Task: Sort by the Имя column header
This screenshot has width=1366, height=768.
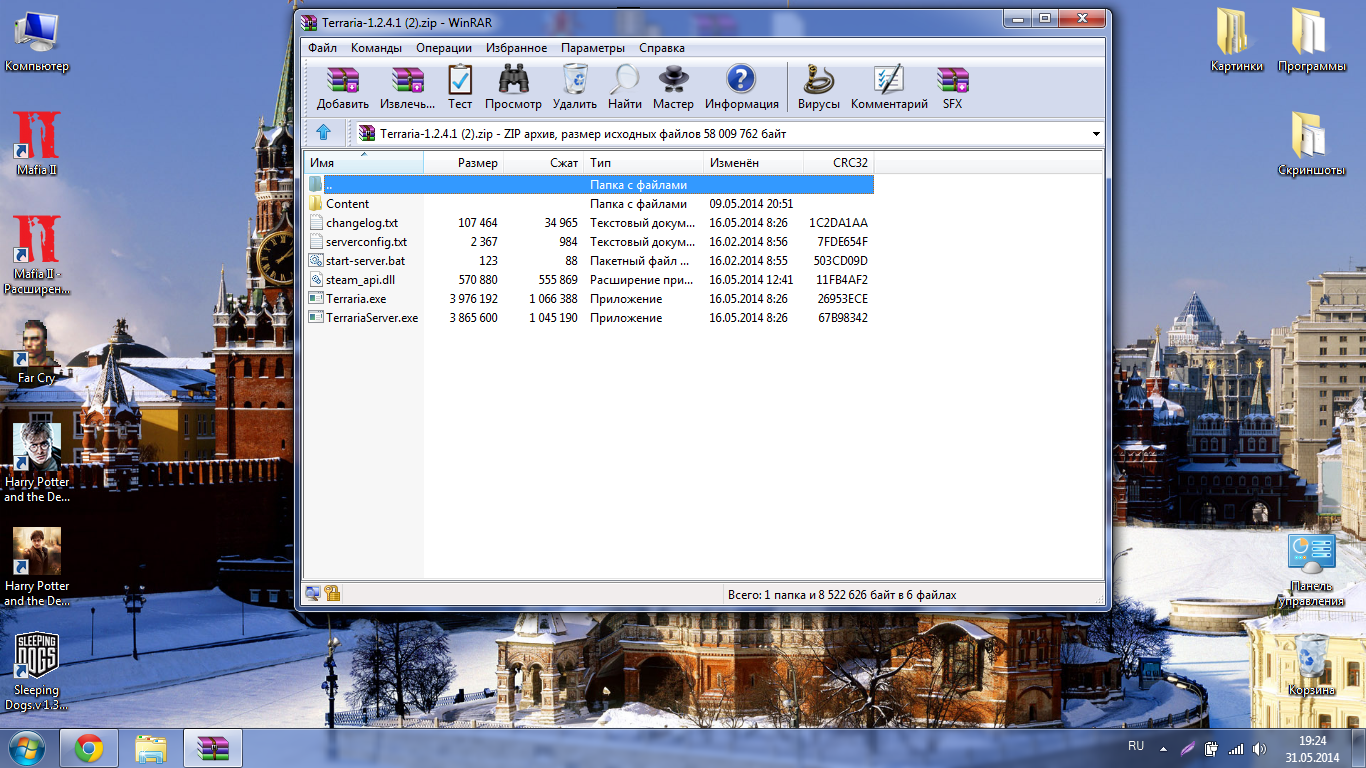Action: (364, 163)
